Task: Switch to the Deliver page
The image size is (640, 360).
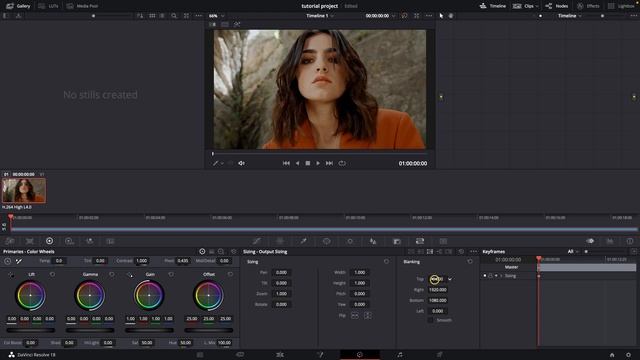Action: (x=440, y=355)
